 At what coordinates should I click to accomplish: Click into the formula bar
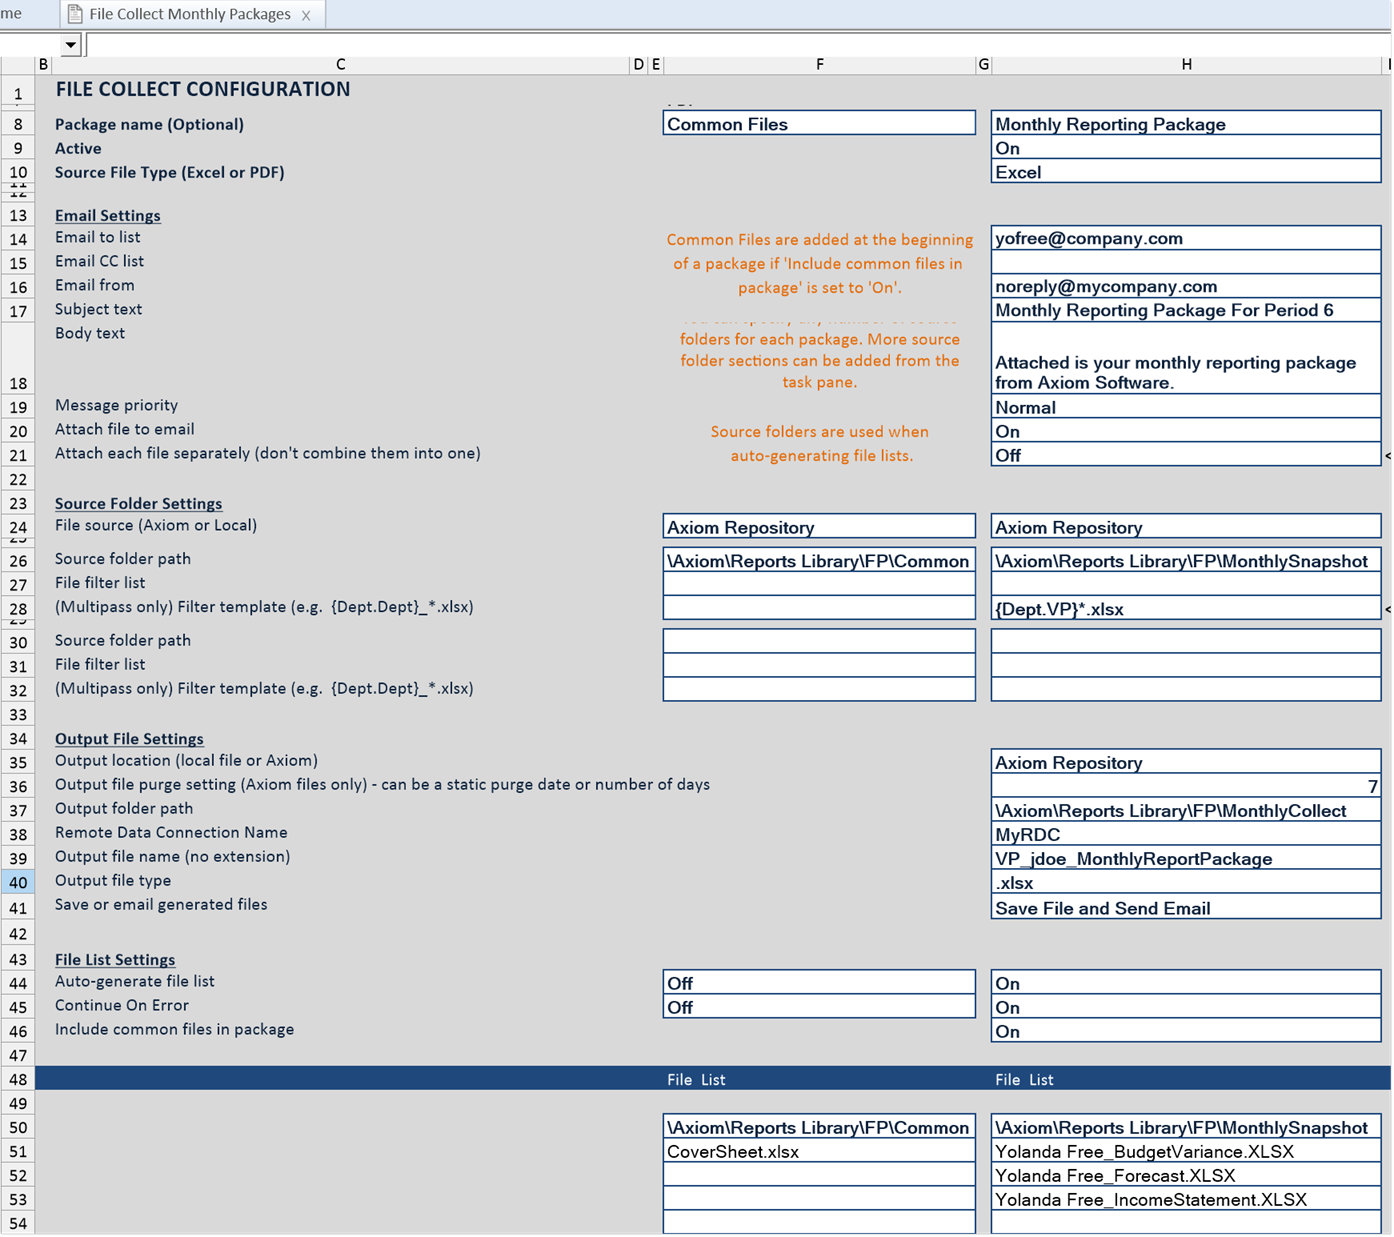700,45
